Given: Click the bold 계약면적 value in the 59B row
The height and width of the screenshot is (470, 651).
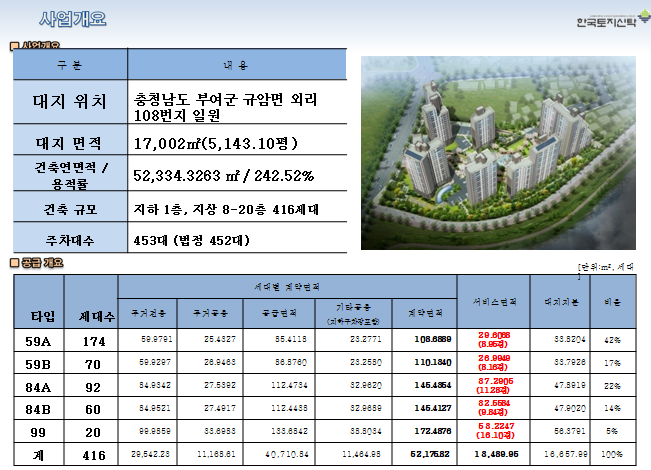Looking at the screenshot, I should (433, 362).
